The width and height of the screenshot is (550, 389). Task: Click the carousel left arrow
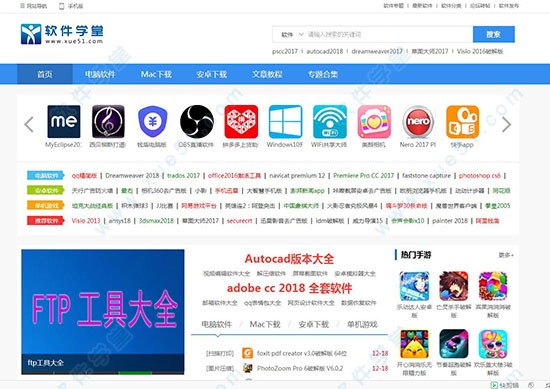tap(29, 124)
